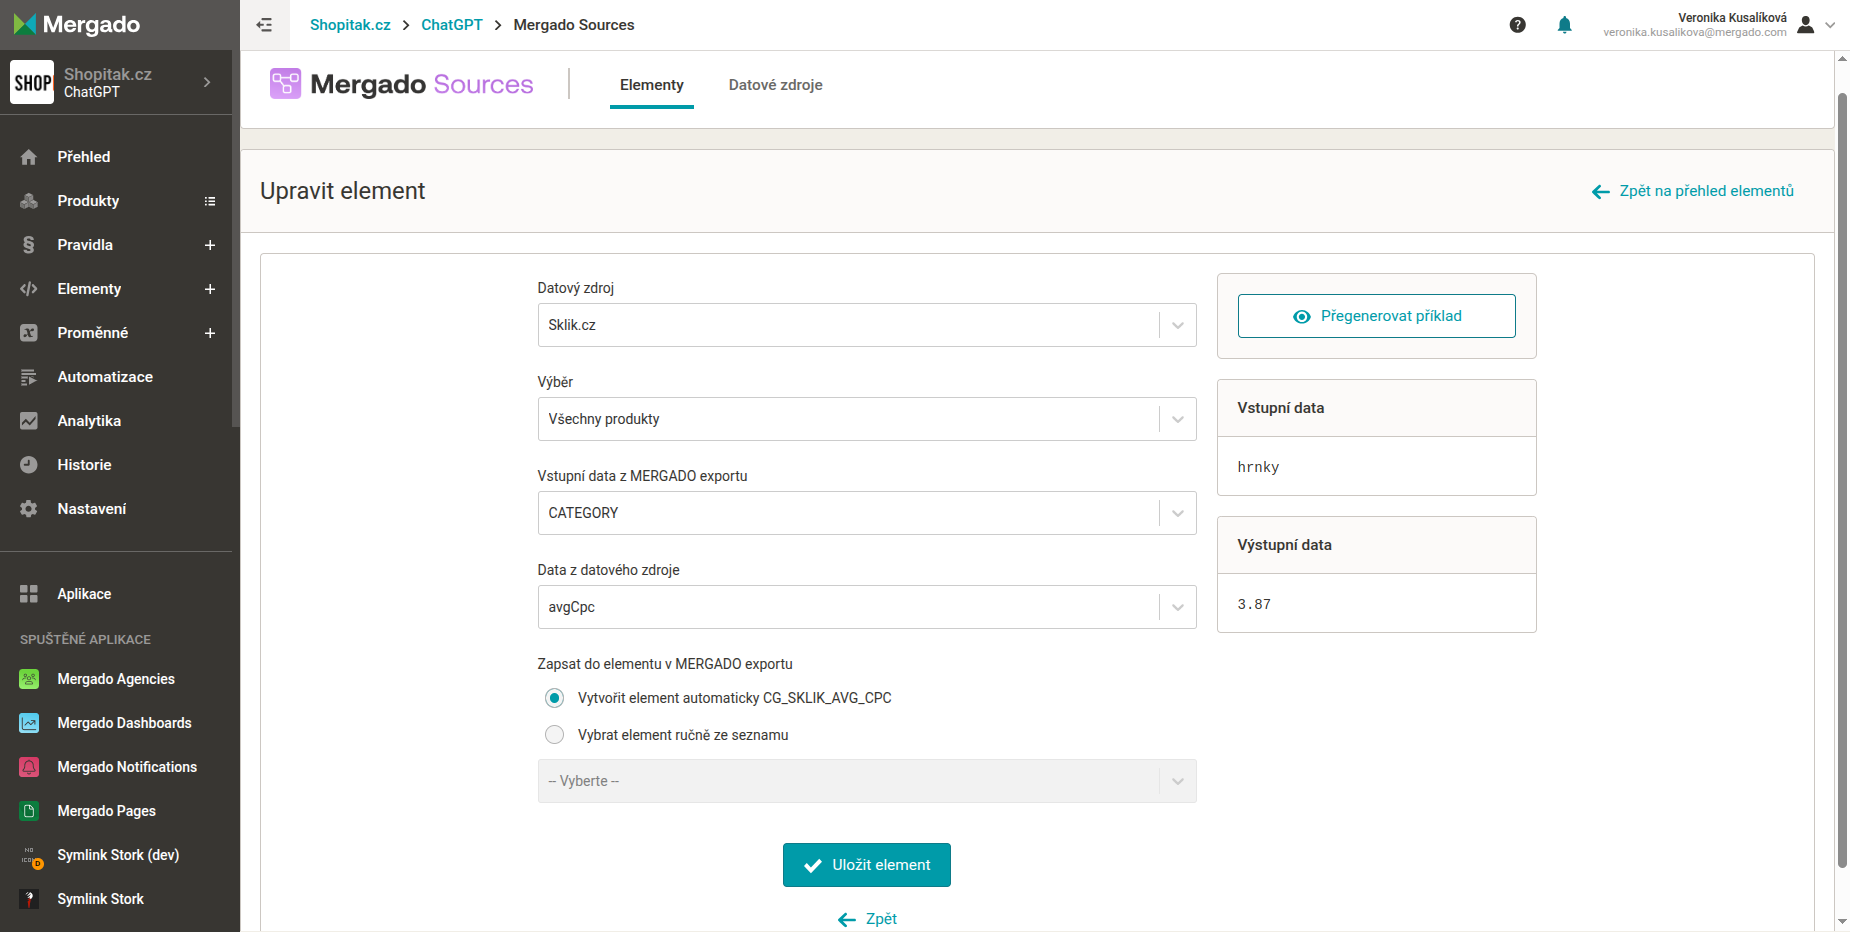Click the scrollbar up arrow
The image size is (1850, 932).
coord(1842,59)
